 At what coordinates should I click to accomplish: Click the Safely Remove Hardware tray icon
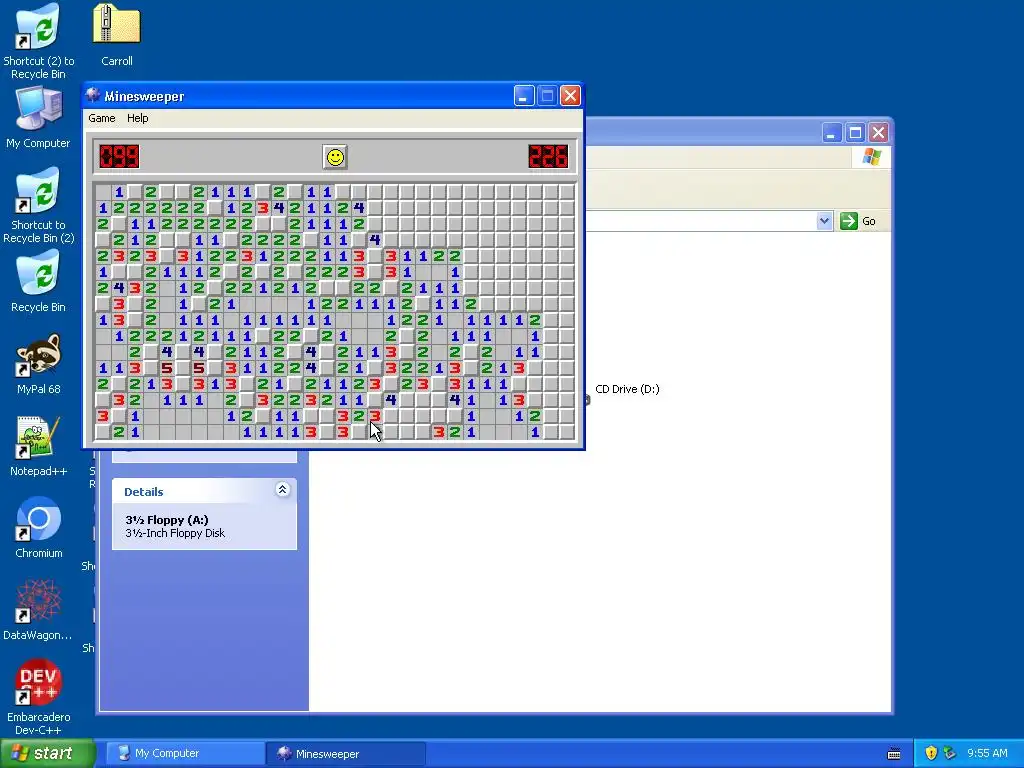[x=950, y=753]
